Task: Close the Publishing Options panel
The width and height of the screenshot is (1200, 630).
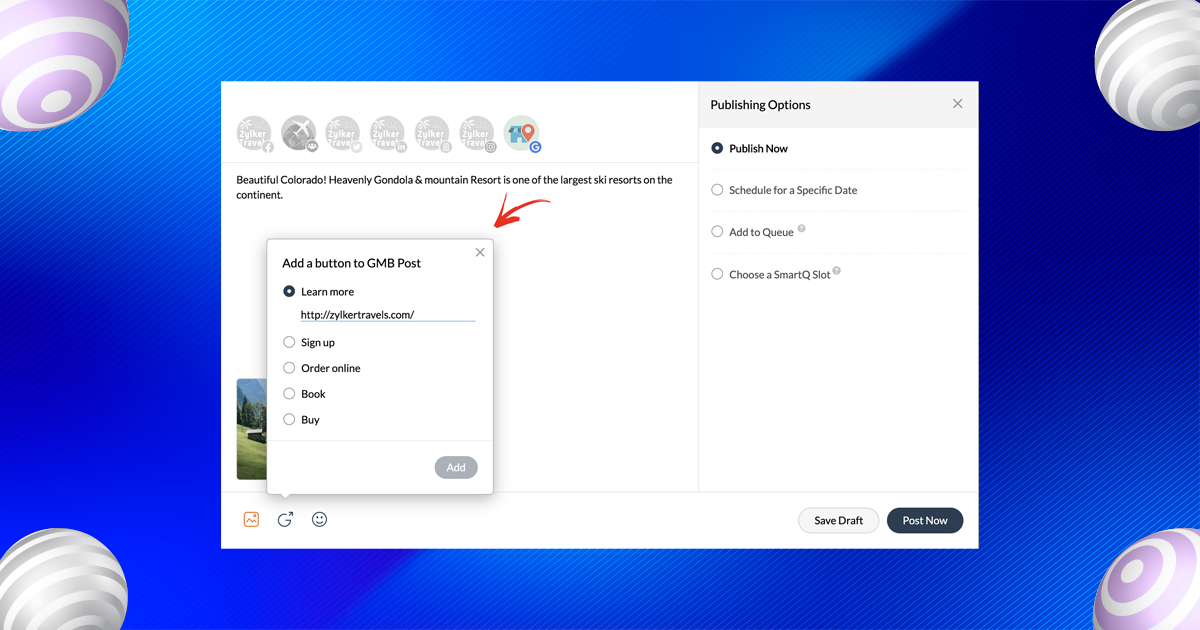Action: click(958, 104)
